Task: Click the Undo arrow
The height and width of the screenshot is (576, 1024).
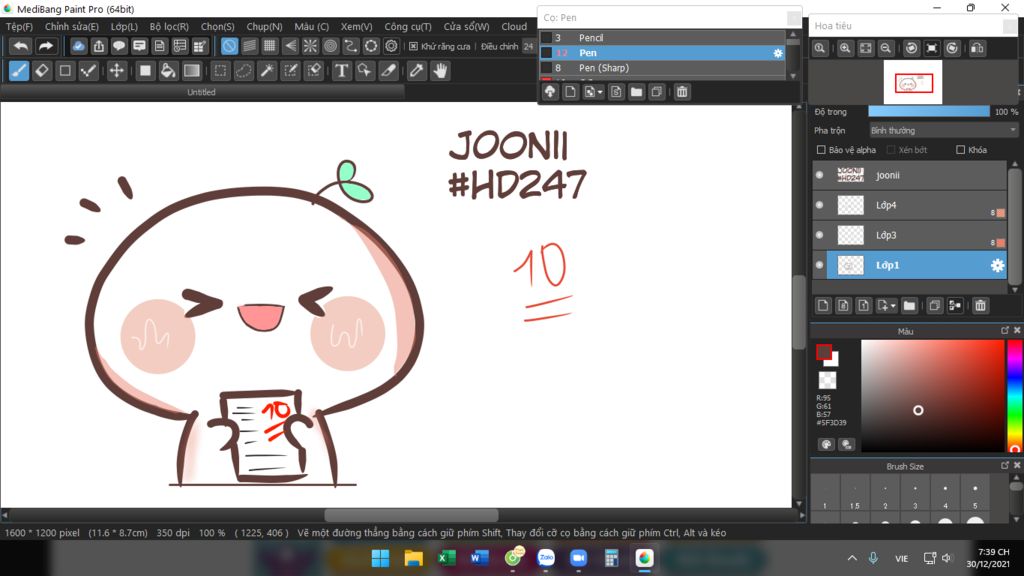Action: (x=21, y=46)
